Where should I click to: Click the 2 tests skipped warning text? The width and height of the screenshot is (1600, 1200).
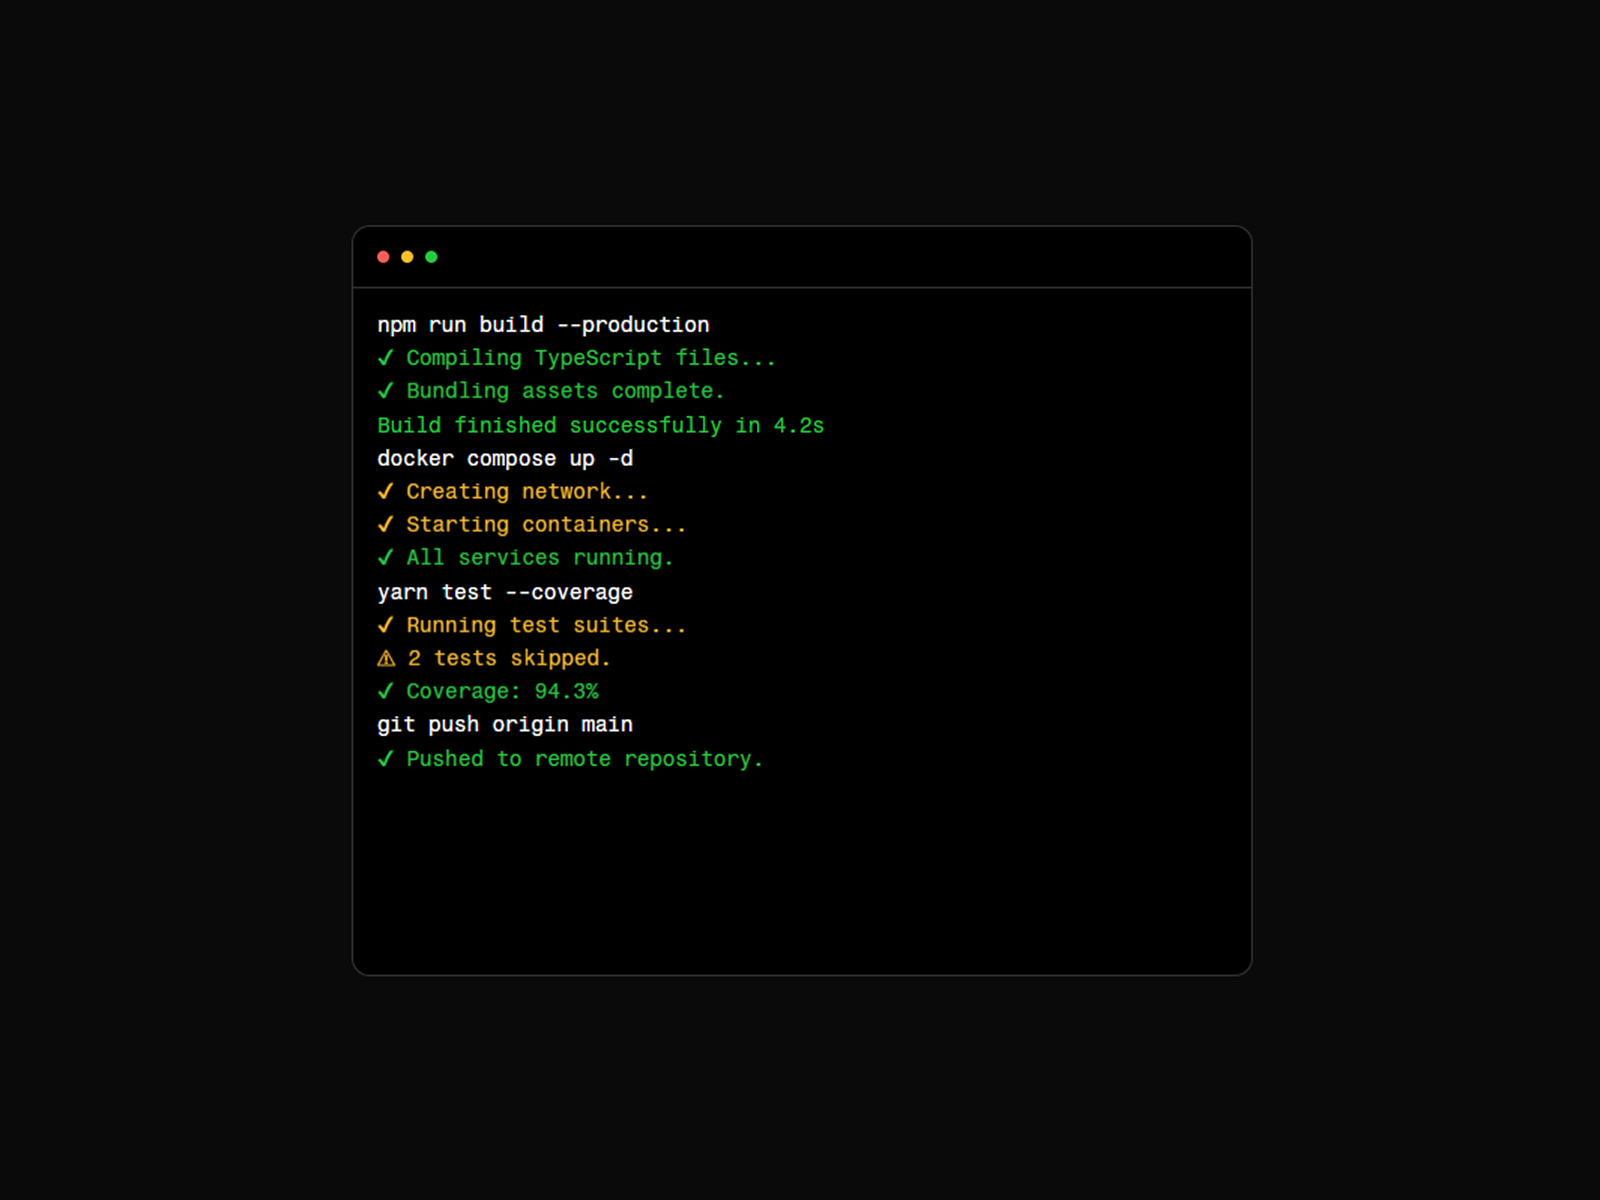pyautogui.click(x=510, y=657)
